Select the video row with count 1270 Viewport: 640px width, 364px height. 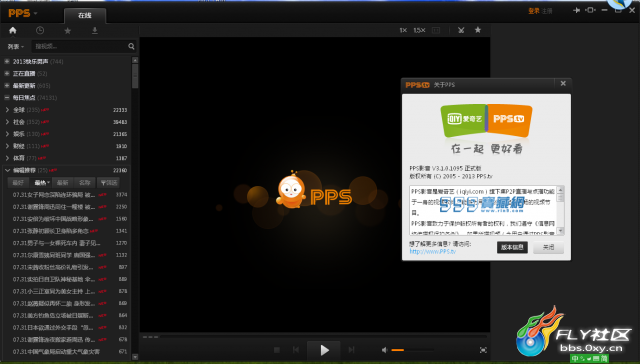coord(67,243)
